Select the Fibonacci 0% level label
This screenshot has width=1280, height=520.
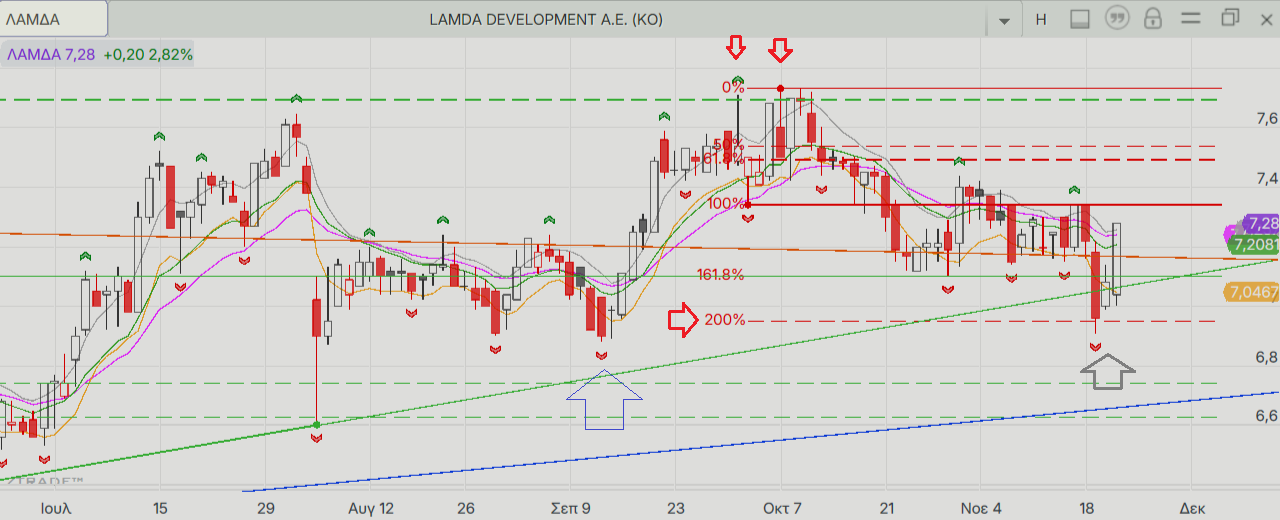tap(733, 87)
